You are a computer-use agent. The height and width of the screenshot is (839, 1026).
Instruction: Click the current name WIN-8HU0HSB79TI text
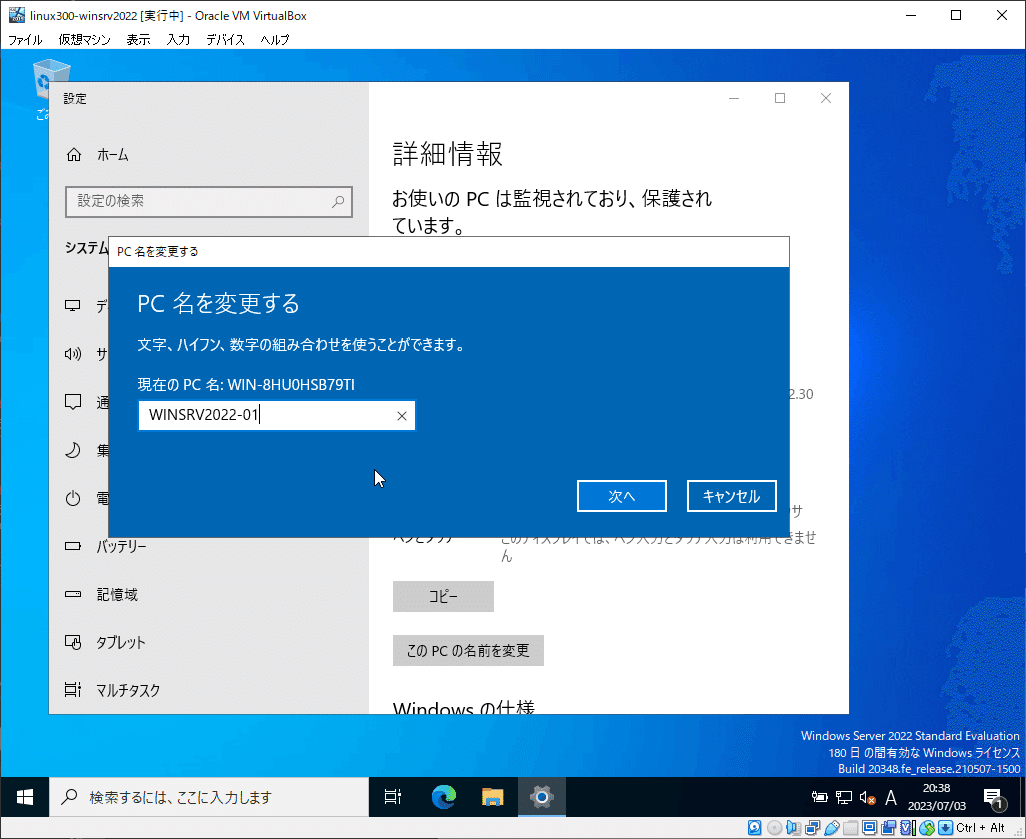coord(291,385)
